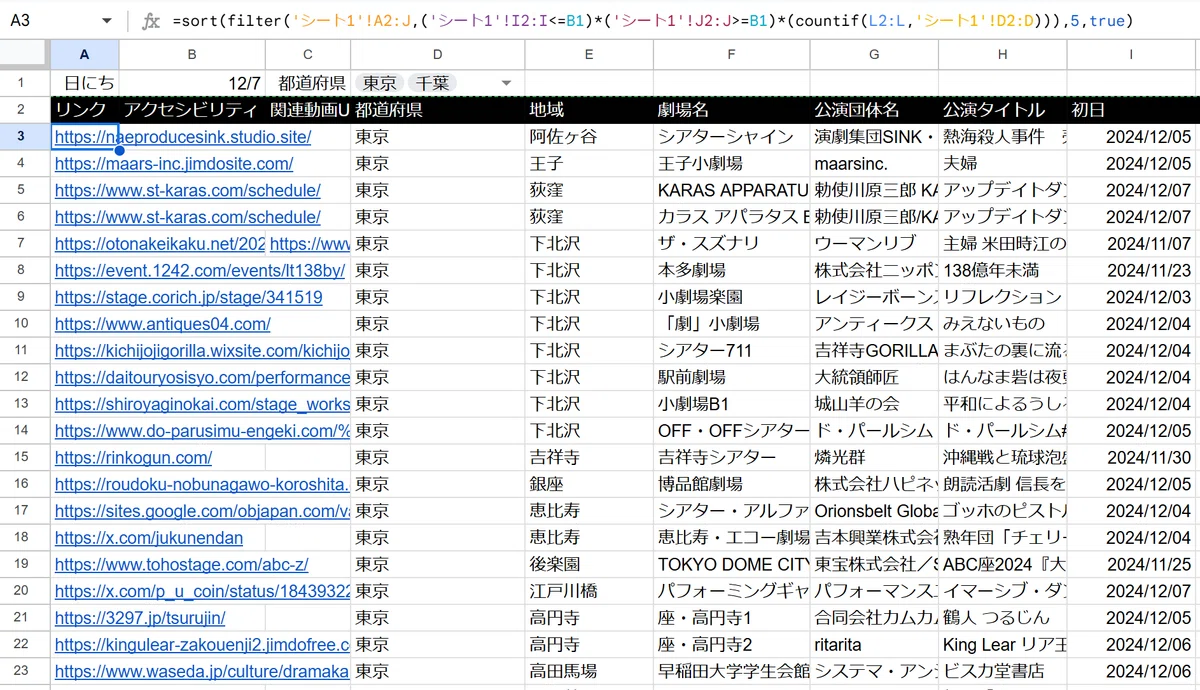The image size is (1200, 690).
Task: Select the 2024/11/25 date cell
Action: (x=1133, y=564)
